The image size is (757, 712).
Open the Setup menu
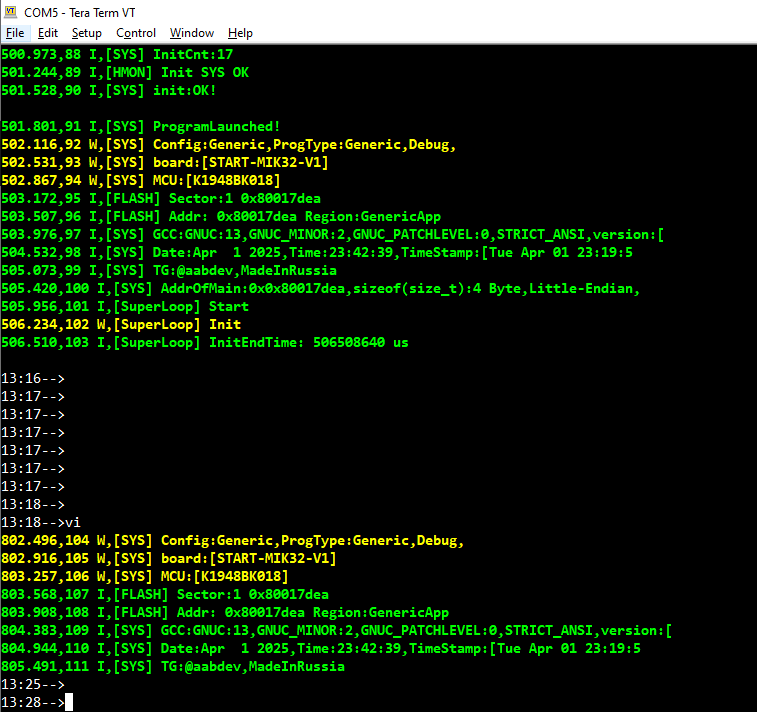(87, 33)
